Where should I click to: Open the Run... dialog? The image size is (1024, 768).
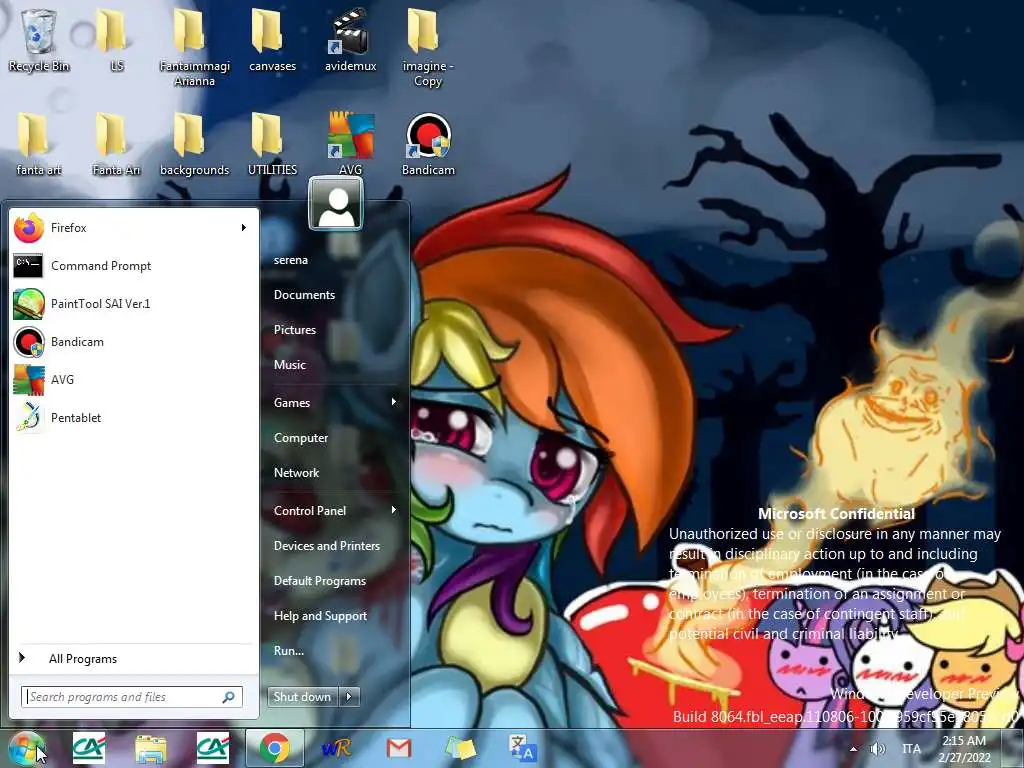coord(289,651)
